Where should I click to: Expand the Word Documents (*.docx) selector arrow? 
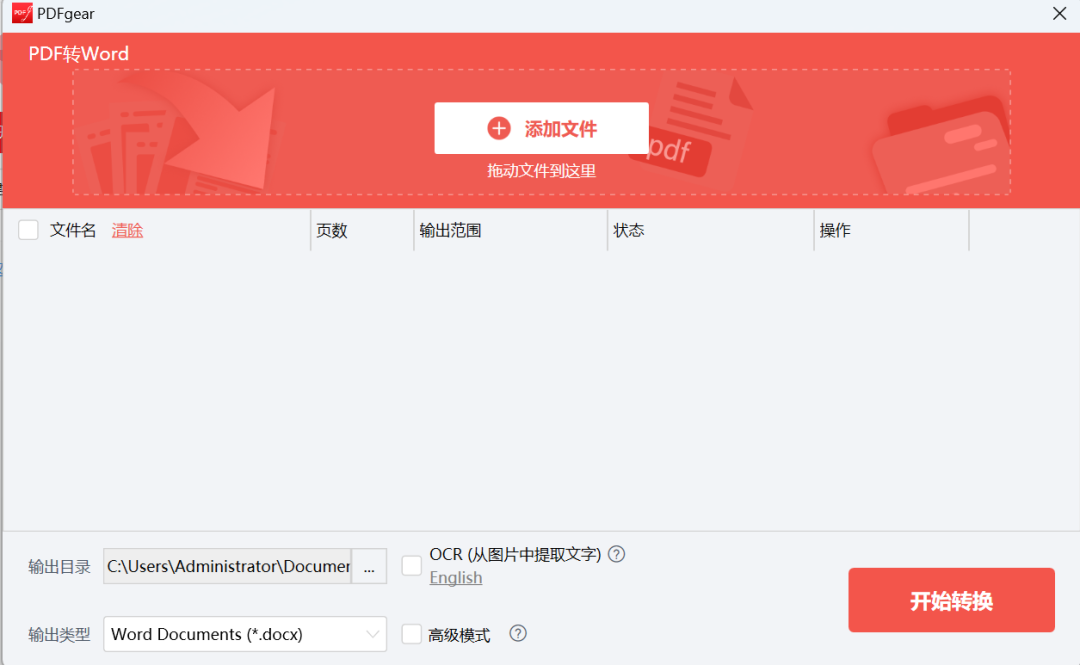click(371, 633)
